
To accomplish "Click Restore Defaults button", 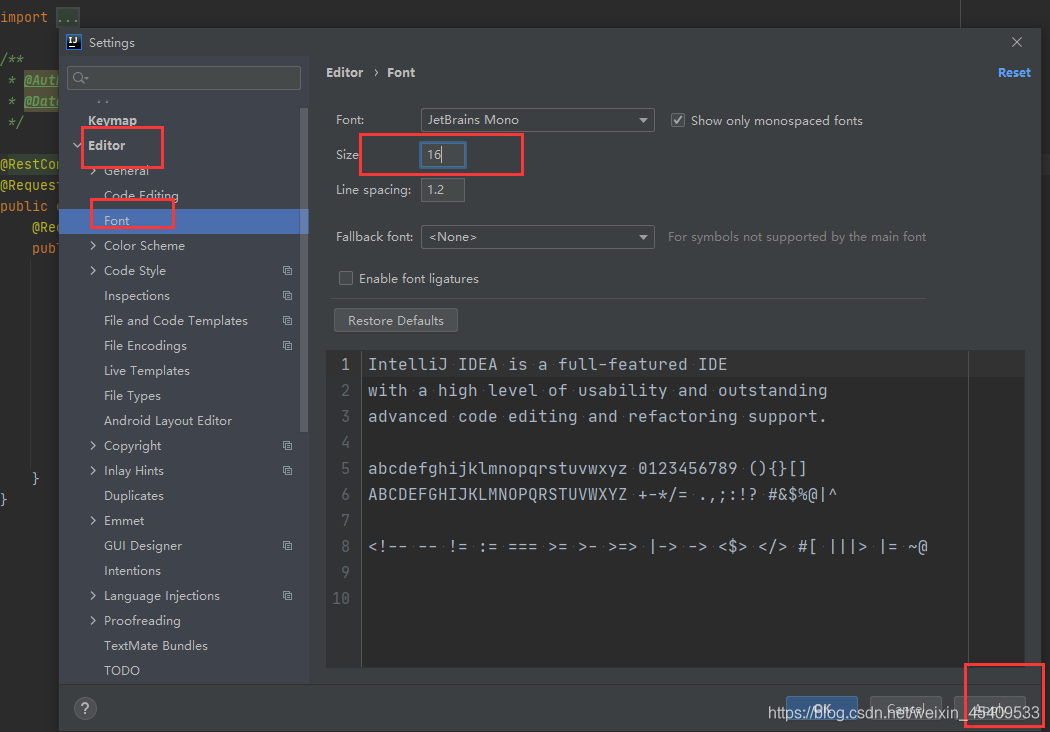I will tap(396, 320).
